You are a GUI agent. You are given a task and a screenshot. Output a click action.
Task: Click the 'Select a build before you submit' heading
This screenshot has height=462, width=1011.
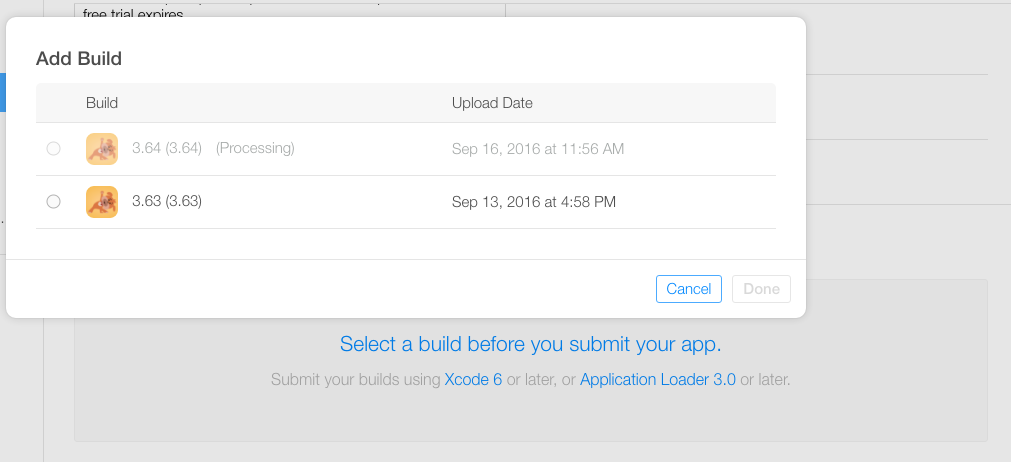point(530,345)
